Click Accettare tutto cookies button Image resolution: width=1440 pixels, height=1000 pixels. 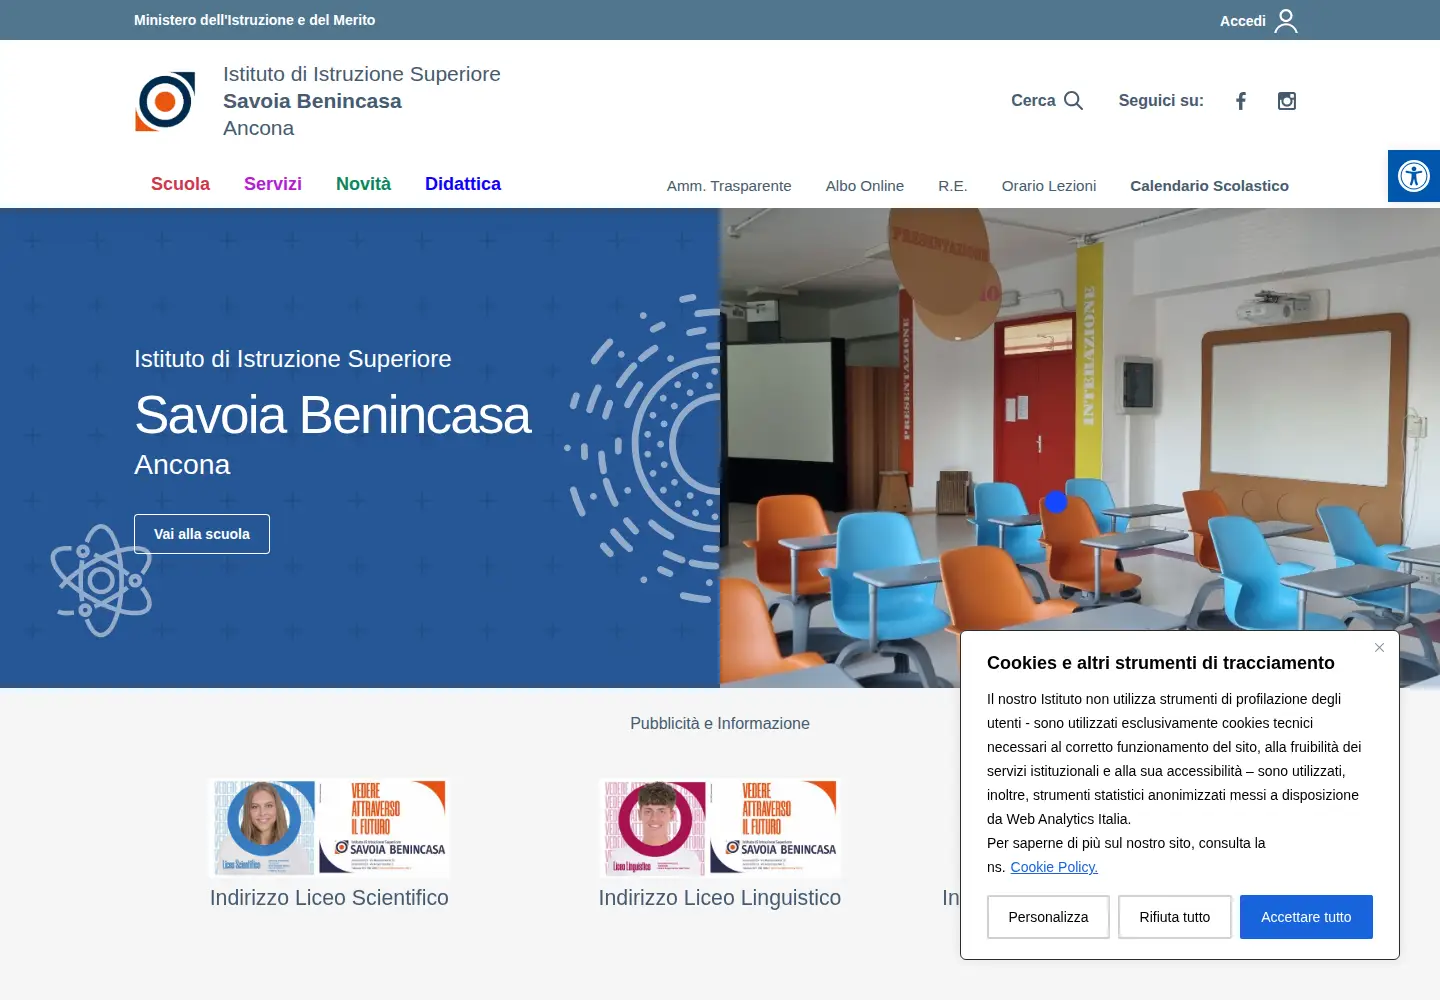[1306, 917]
